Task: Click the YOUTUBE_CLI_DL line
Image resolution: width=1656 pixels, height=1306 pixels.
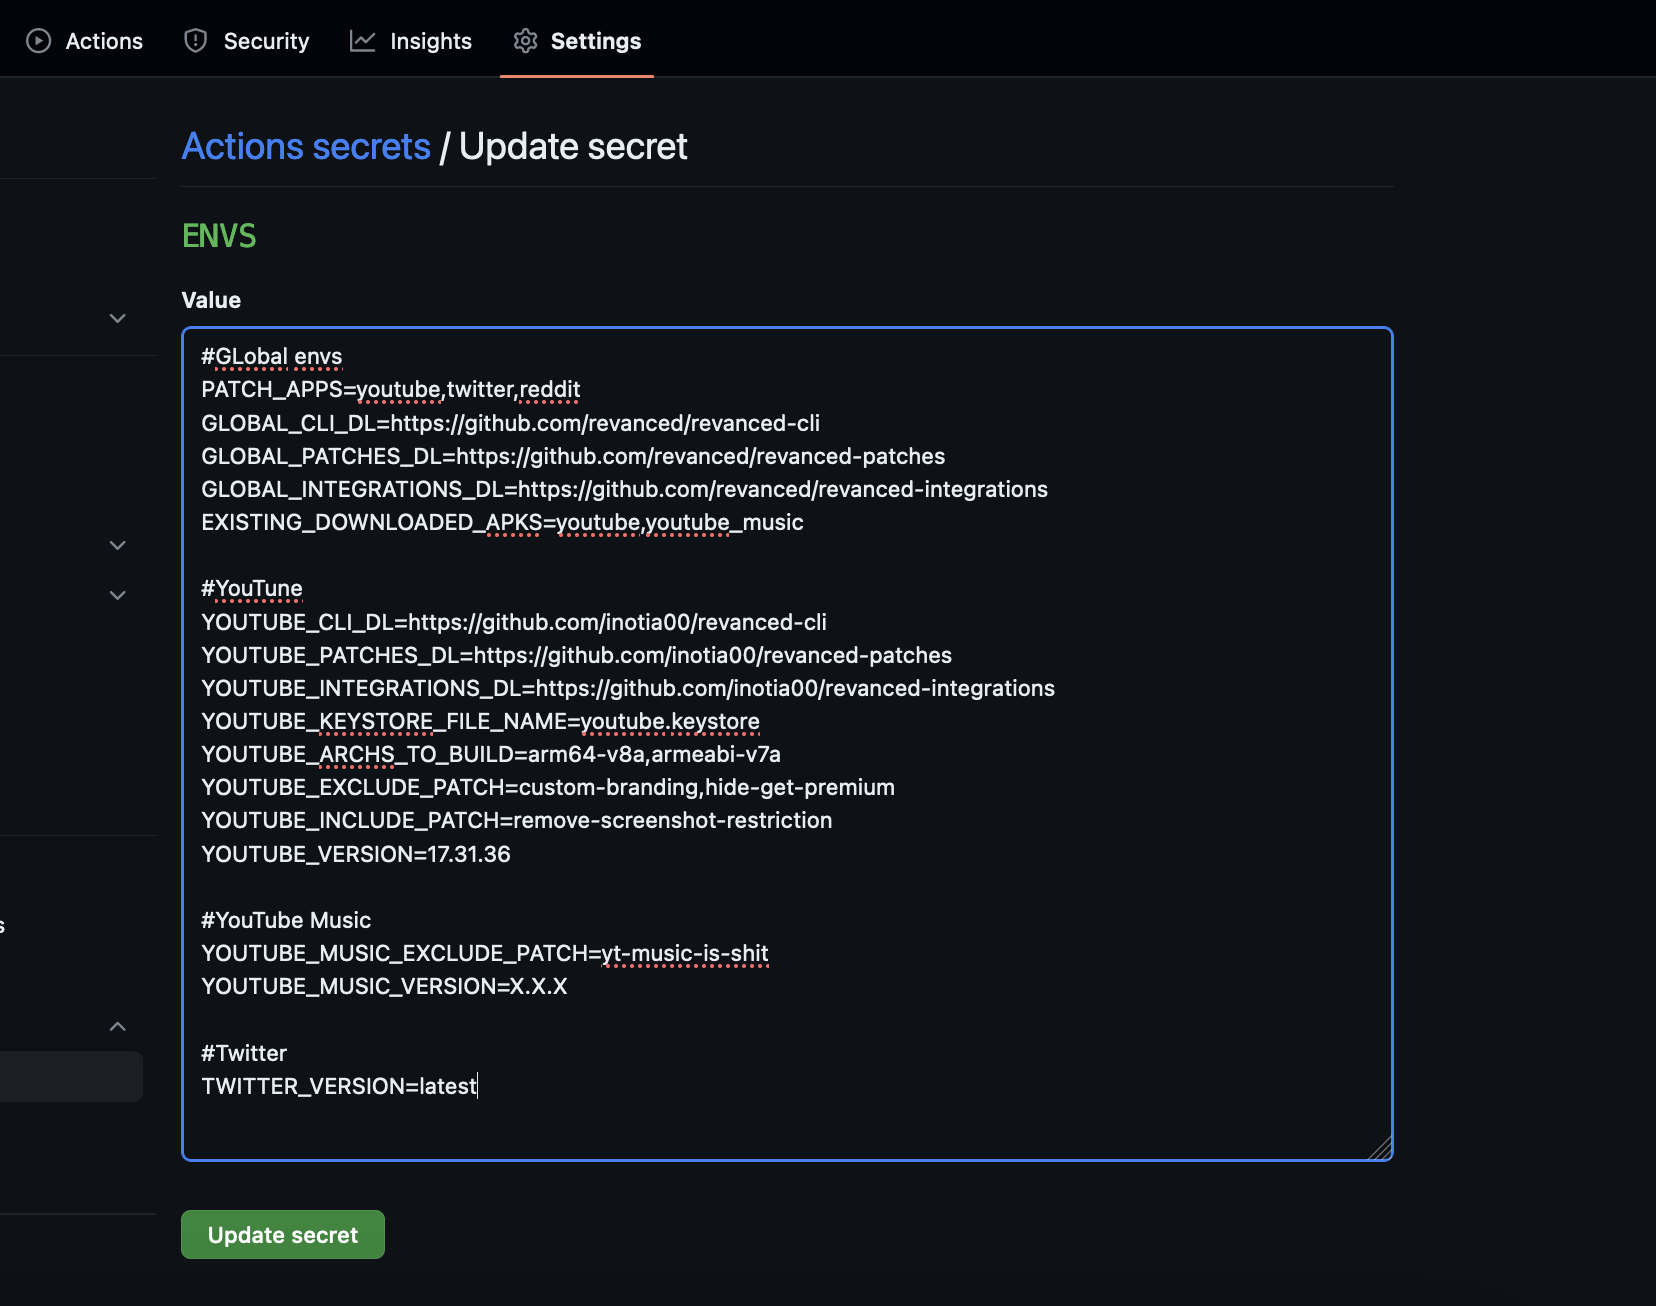Action: (x=514, y=622)
